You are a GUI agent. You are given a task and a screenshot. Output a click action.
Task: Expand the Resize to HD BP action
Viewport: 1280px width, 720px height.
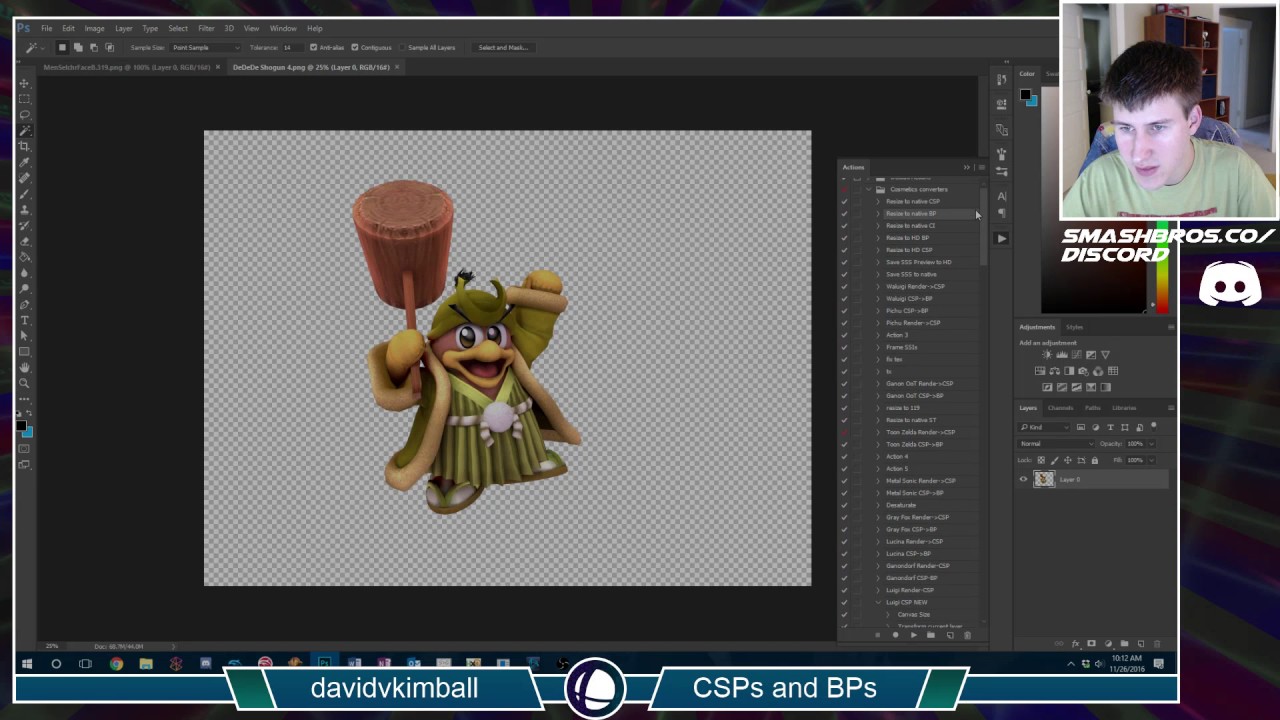tap(878, 238)
